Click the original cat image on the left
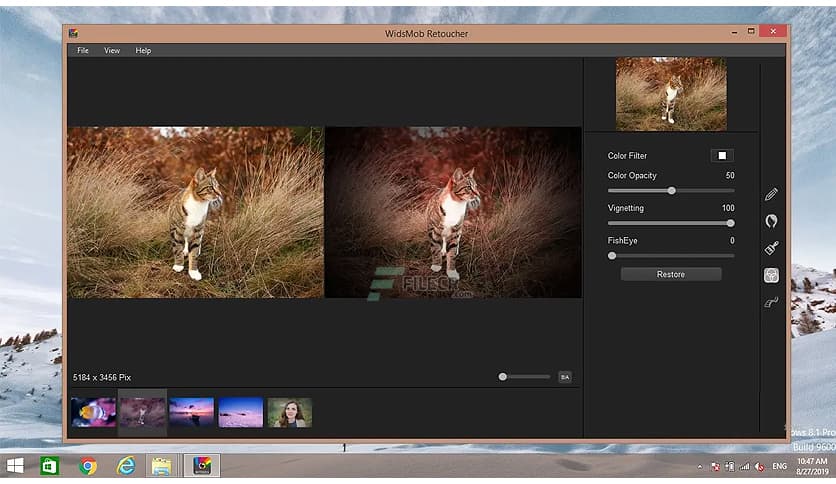 [x=195, y=212]
